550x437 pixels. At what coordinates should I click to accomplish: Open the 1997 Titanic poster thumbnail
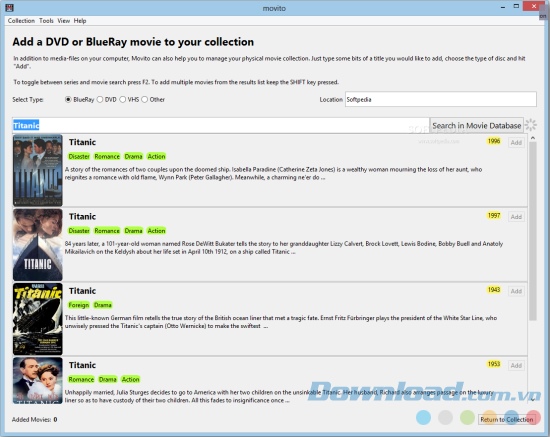[x=38, y=244]
